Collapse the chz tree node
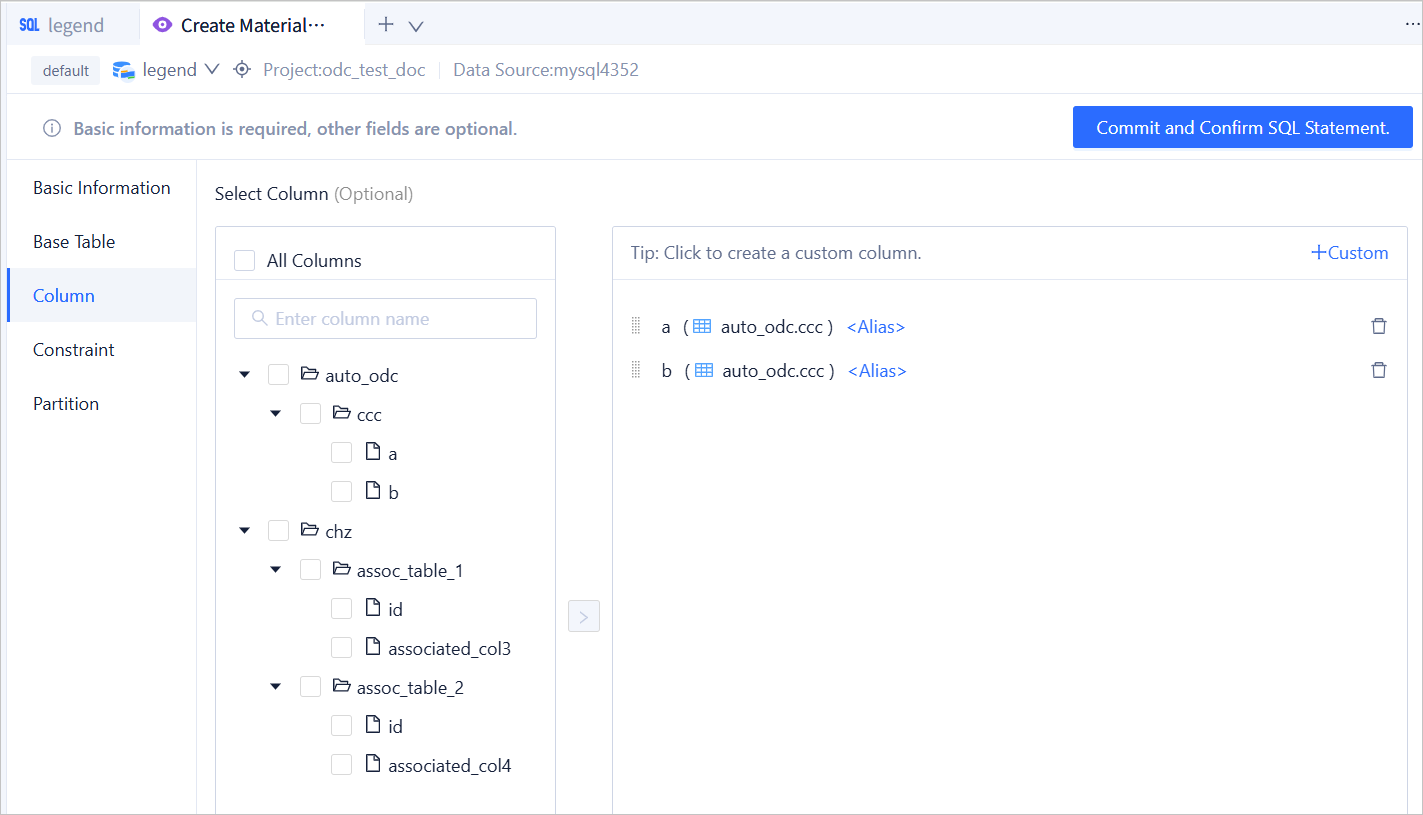 pyautogui.click(x=245, y=531)
